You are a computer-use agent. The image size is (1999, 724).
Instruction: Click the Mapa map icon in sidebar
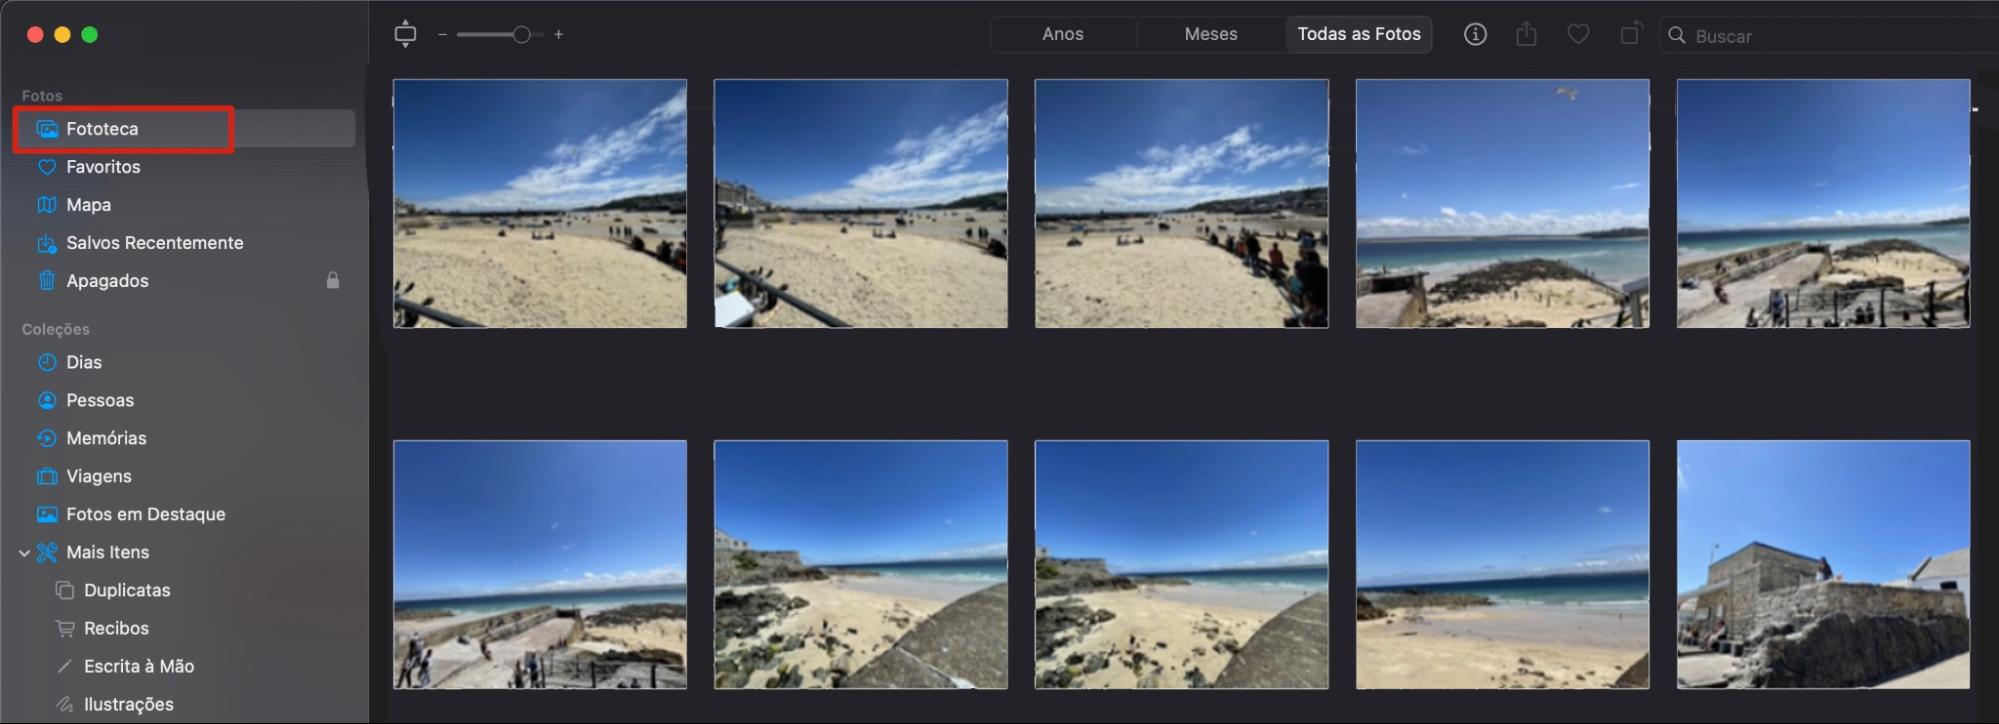pyautogui.click(x=47, y=205)
